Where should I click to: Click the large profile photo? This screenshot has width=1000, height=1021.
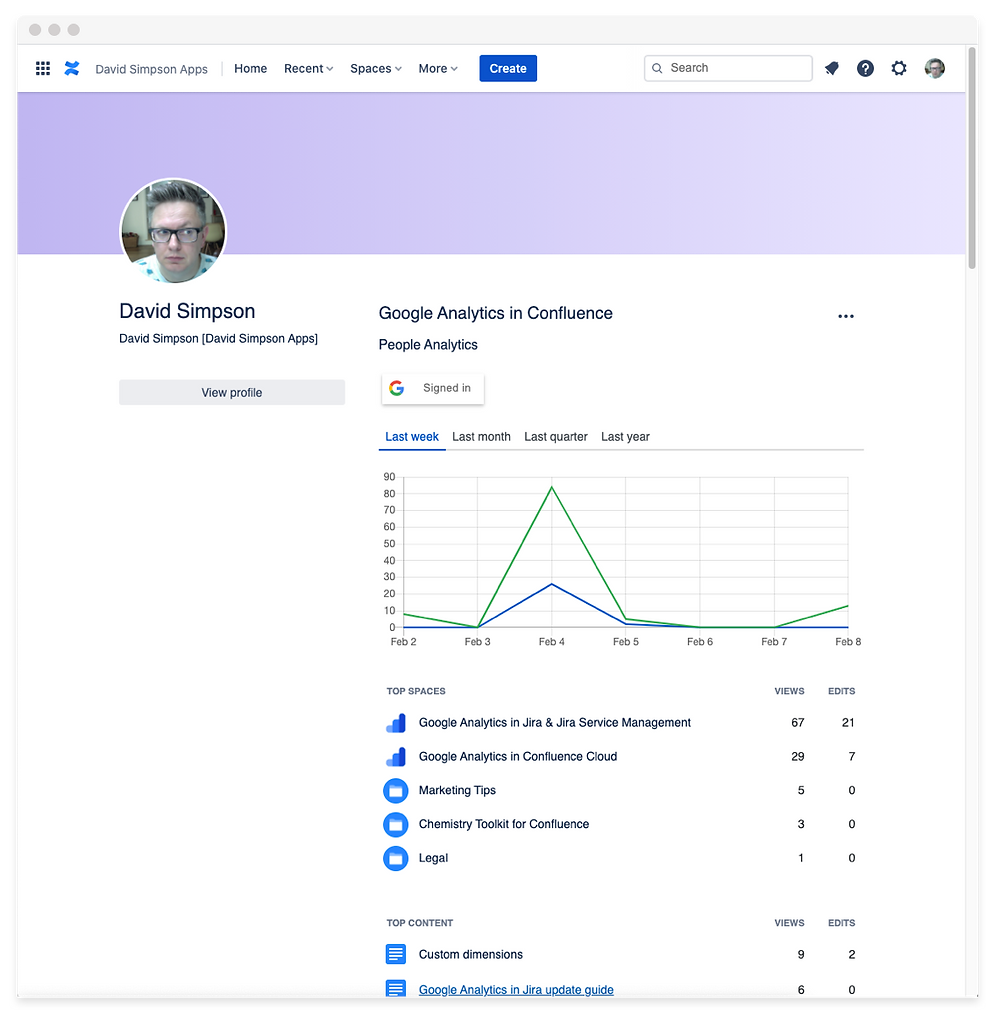(x=173, y=231)
